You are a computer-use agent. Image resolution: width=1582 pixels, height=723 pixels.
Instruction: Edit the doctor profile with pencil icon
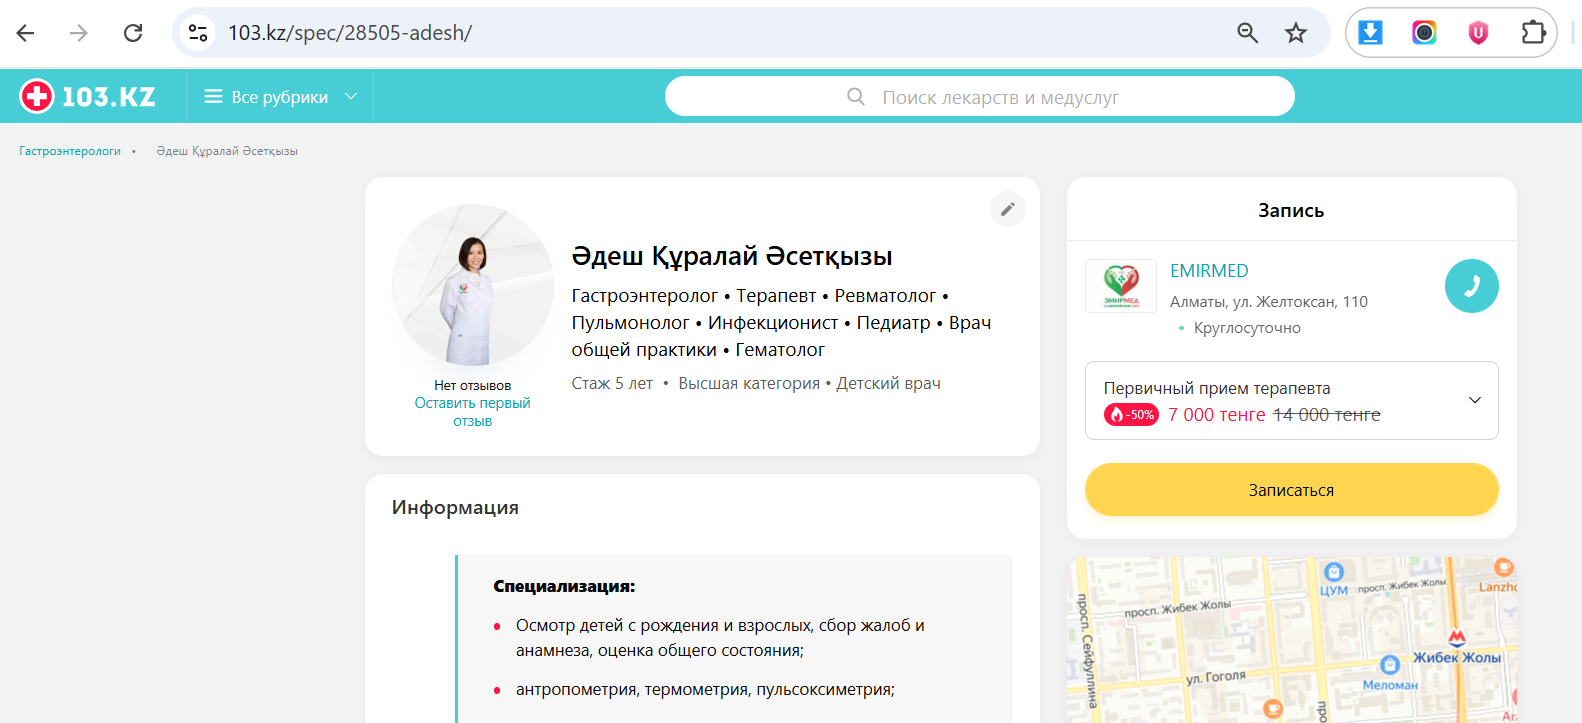pyautogui.click(x=1008, y=209)
